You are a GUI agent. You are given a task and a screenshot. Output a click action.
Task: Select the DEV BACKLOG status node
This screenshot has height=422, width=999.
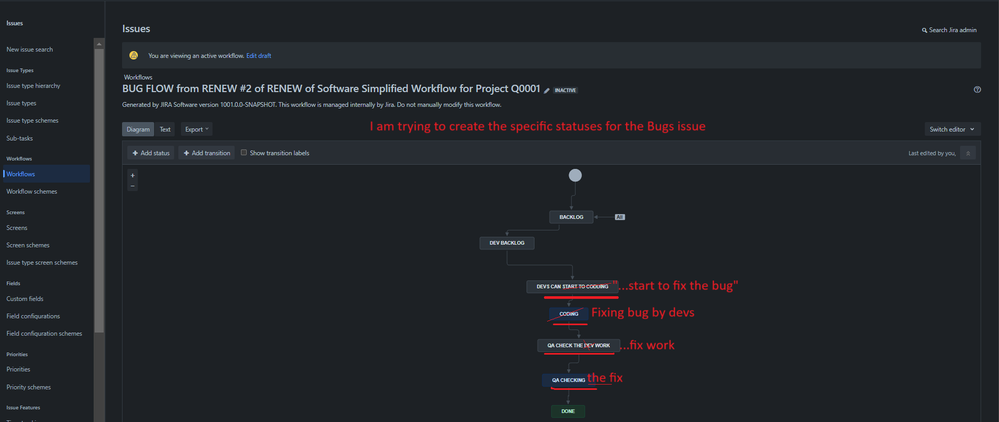(x=507, y=244)
